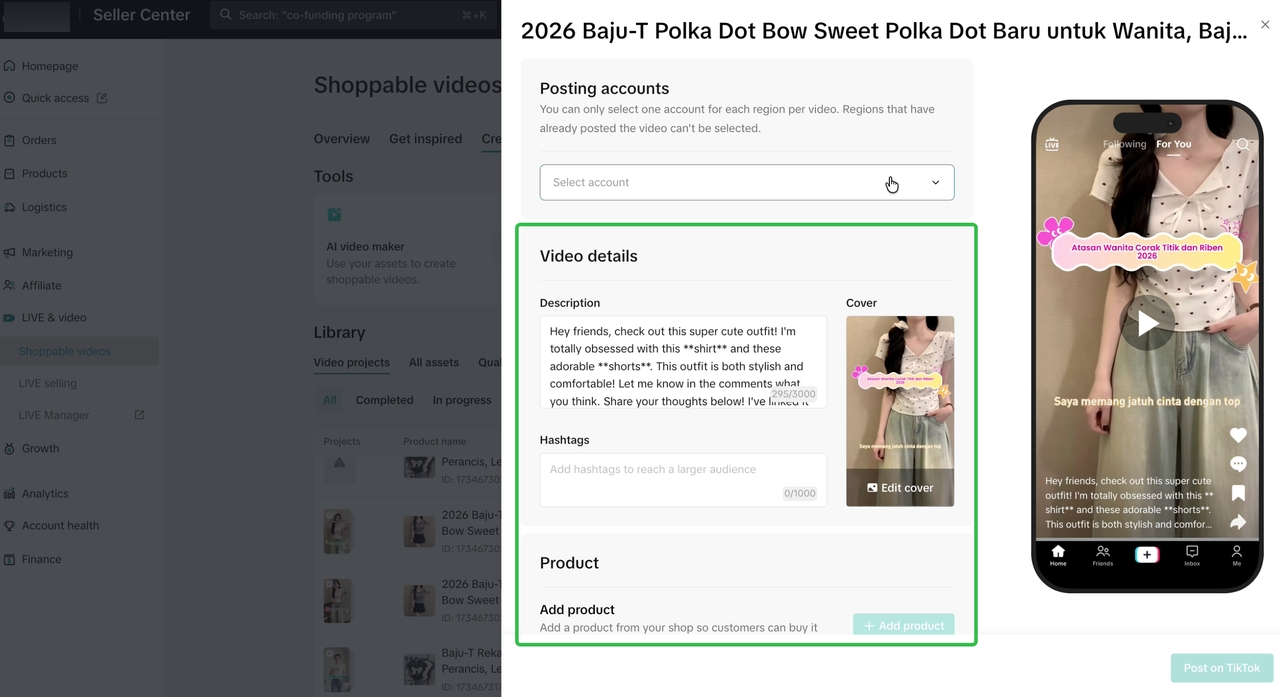Tap the comment bubble icon in phone preview
Screen dimensions: 1280x697
1238,464
